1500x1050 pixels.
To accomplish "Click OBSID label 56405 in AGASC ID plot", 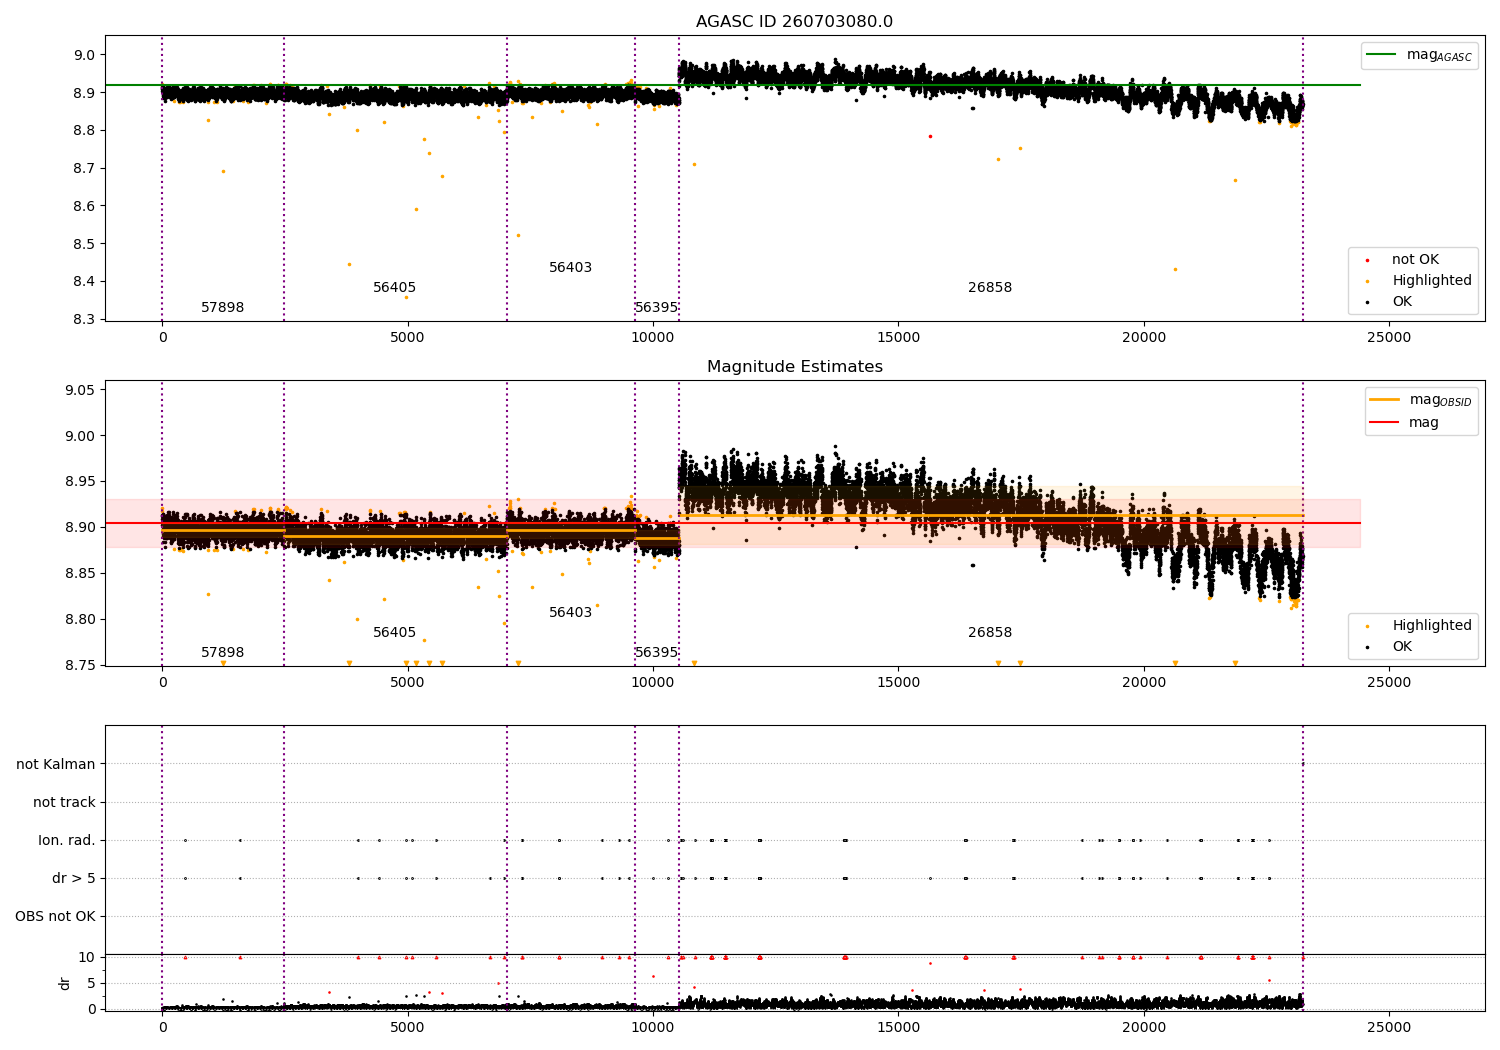I will [x=394, y=288].
